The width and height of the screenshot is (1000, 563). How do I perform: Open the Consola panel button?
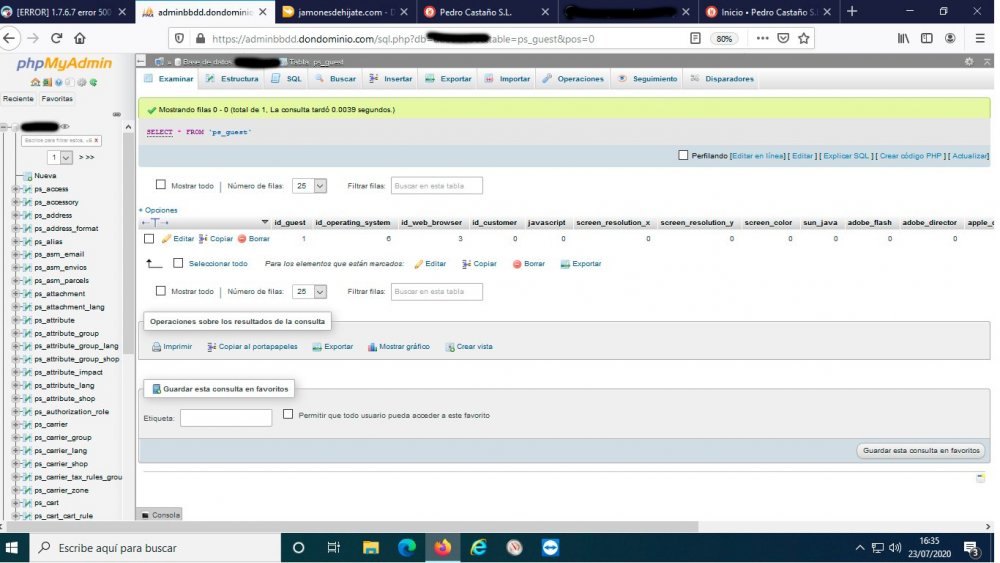160,515
